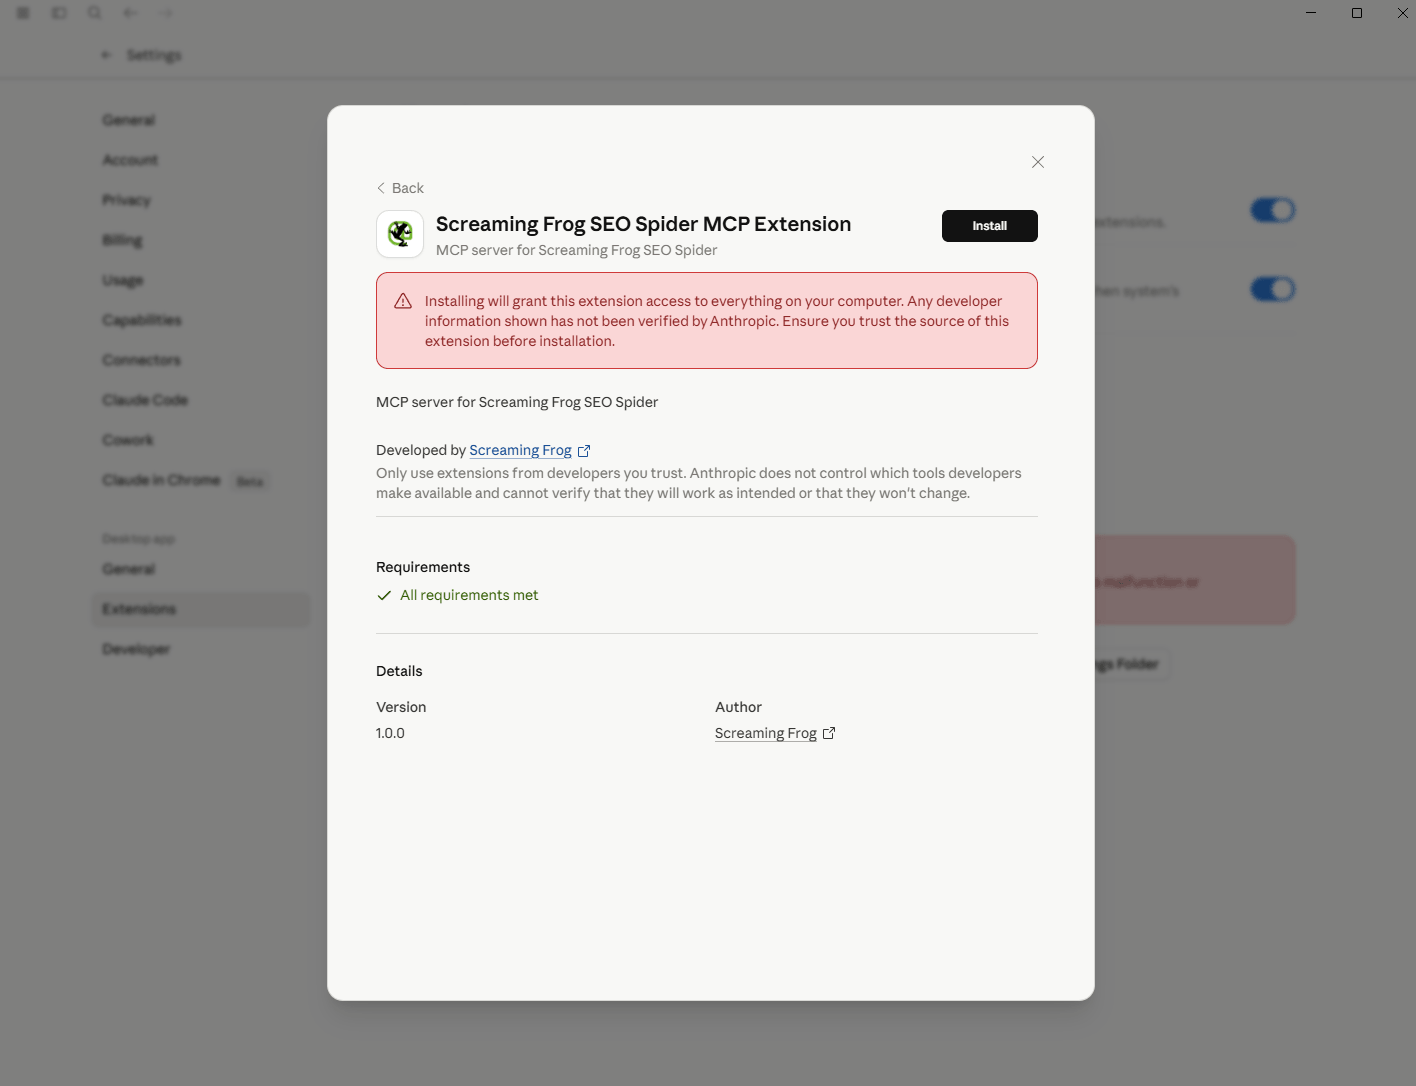Return from Settings using its back arrow
The image size is (1416, 1086).
point(106,55)
